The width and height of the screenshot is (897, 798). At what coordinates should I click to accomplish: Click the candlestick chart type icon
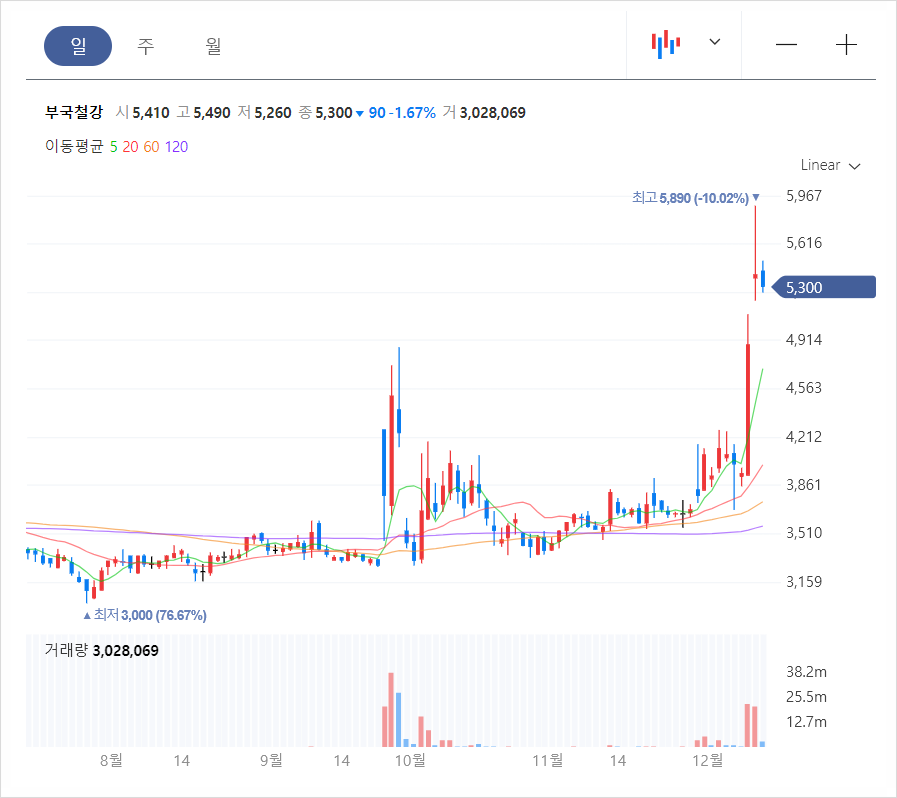coord(666,44)
